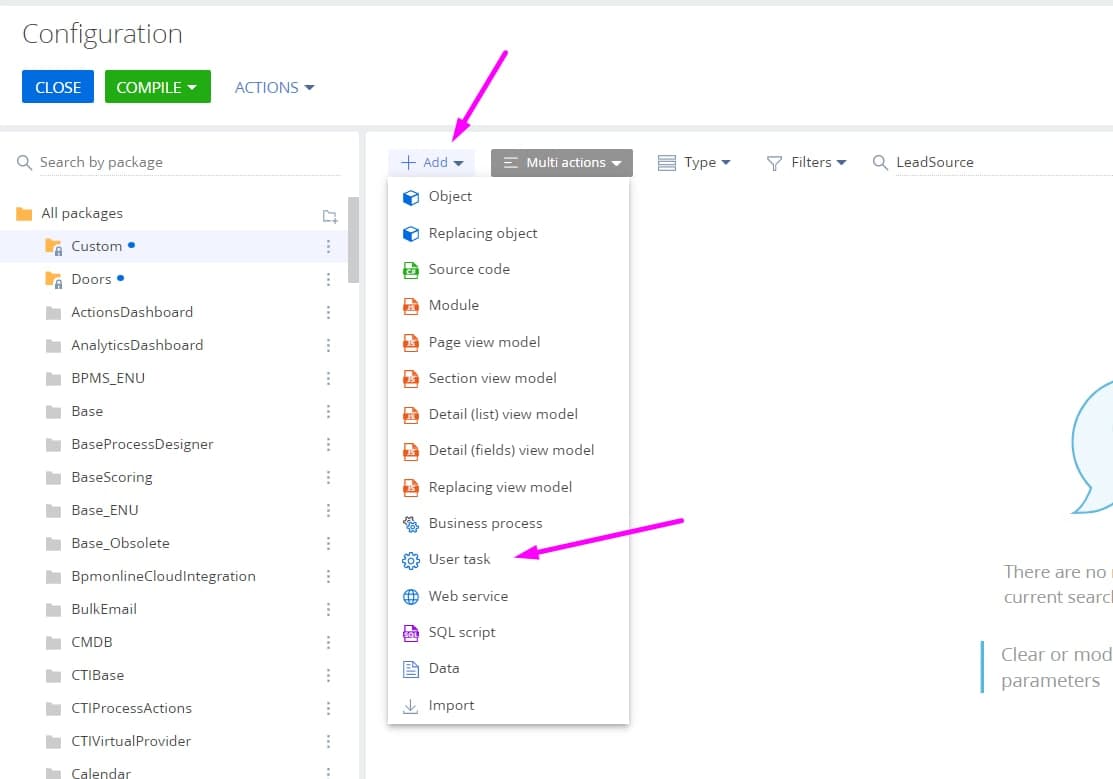This screenshot has height=779, width=1113.
Task: Click the Web service globe icon
Action: pos(410,596)
